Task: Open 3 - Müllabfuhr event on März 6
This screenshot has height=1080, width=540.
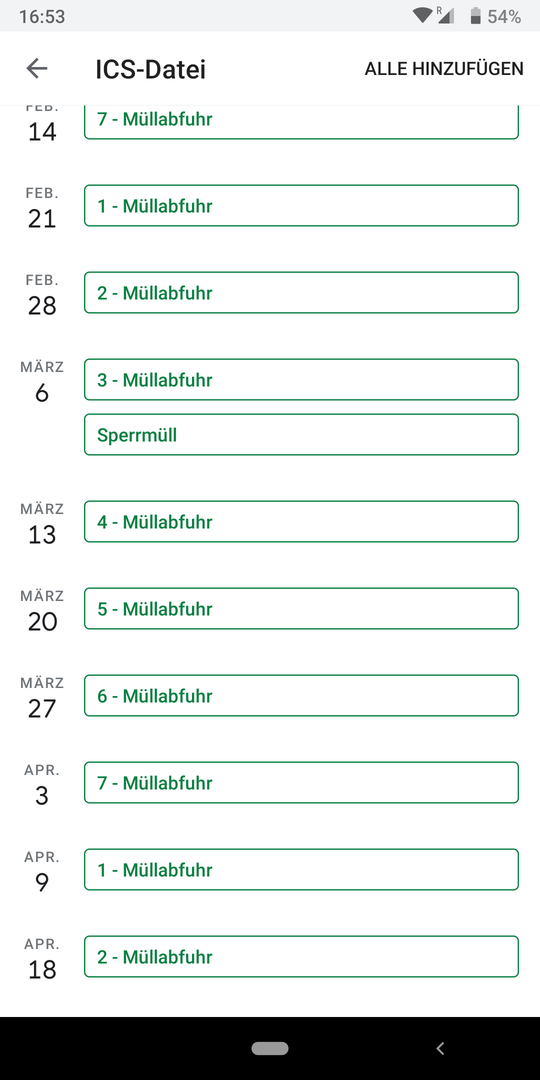Action: pos(301,380)
